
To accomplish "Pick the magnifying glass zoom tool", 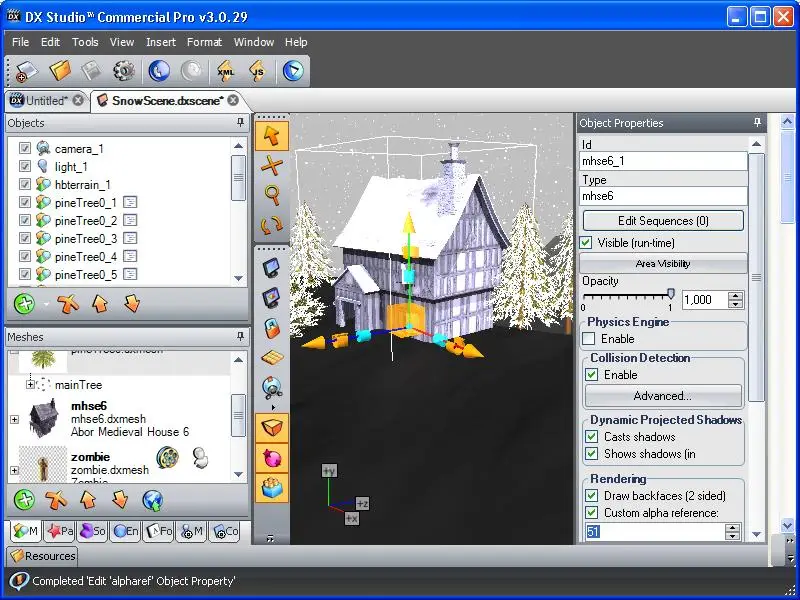I will 272,195.
